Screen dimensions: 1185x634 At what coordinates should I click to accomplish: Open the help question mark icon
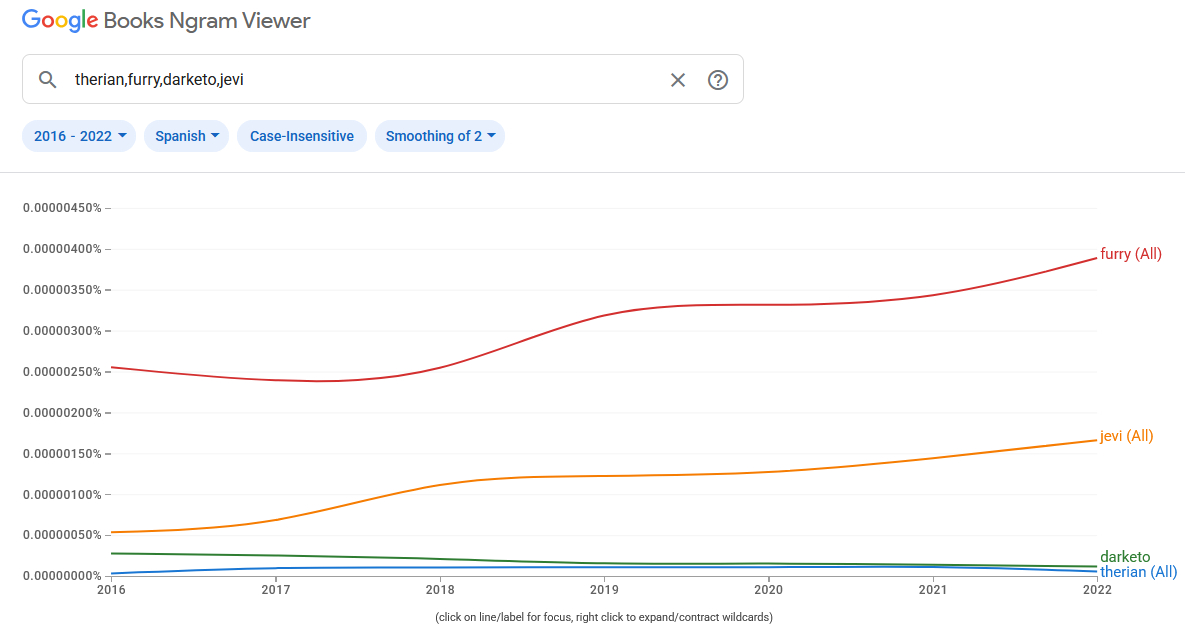[x=717, y=80]
